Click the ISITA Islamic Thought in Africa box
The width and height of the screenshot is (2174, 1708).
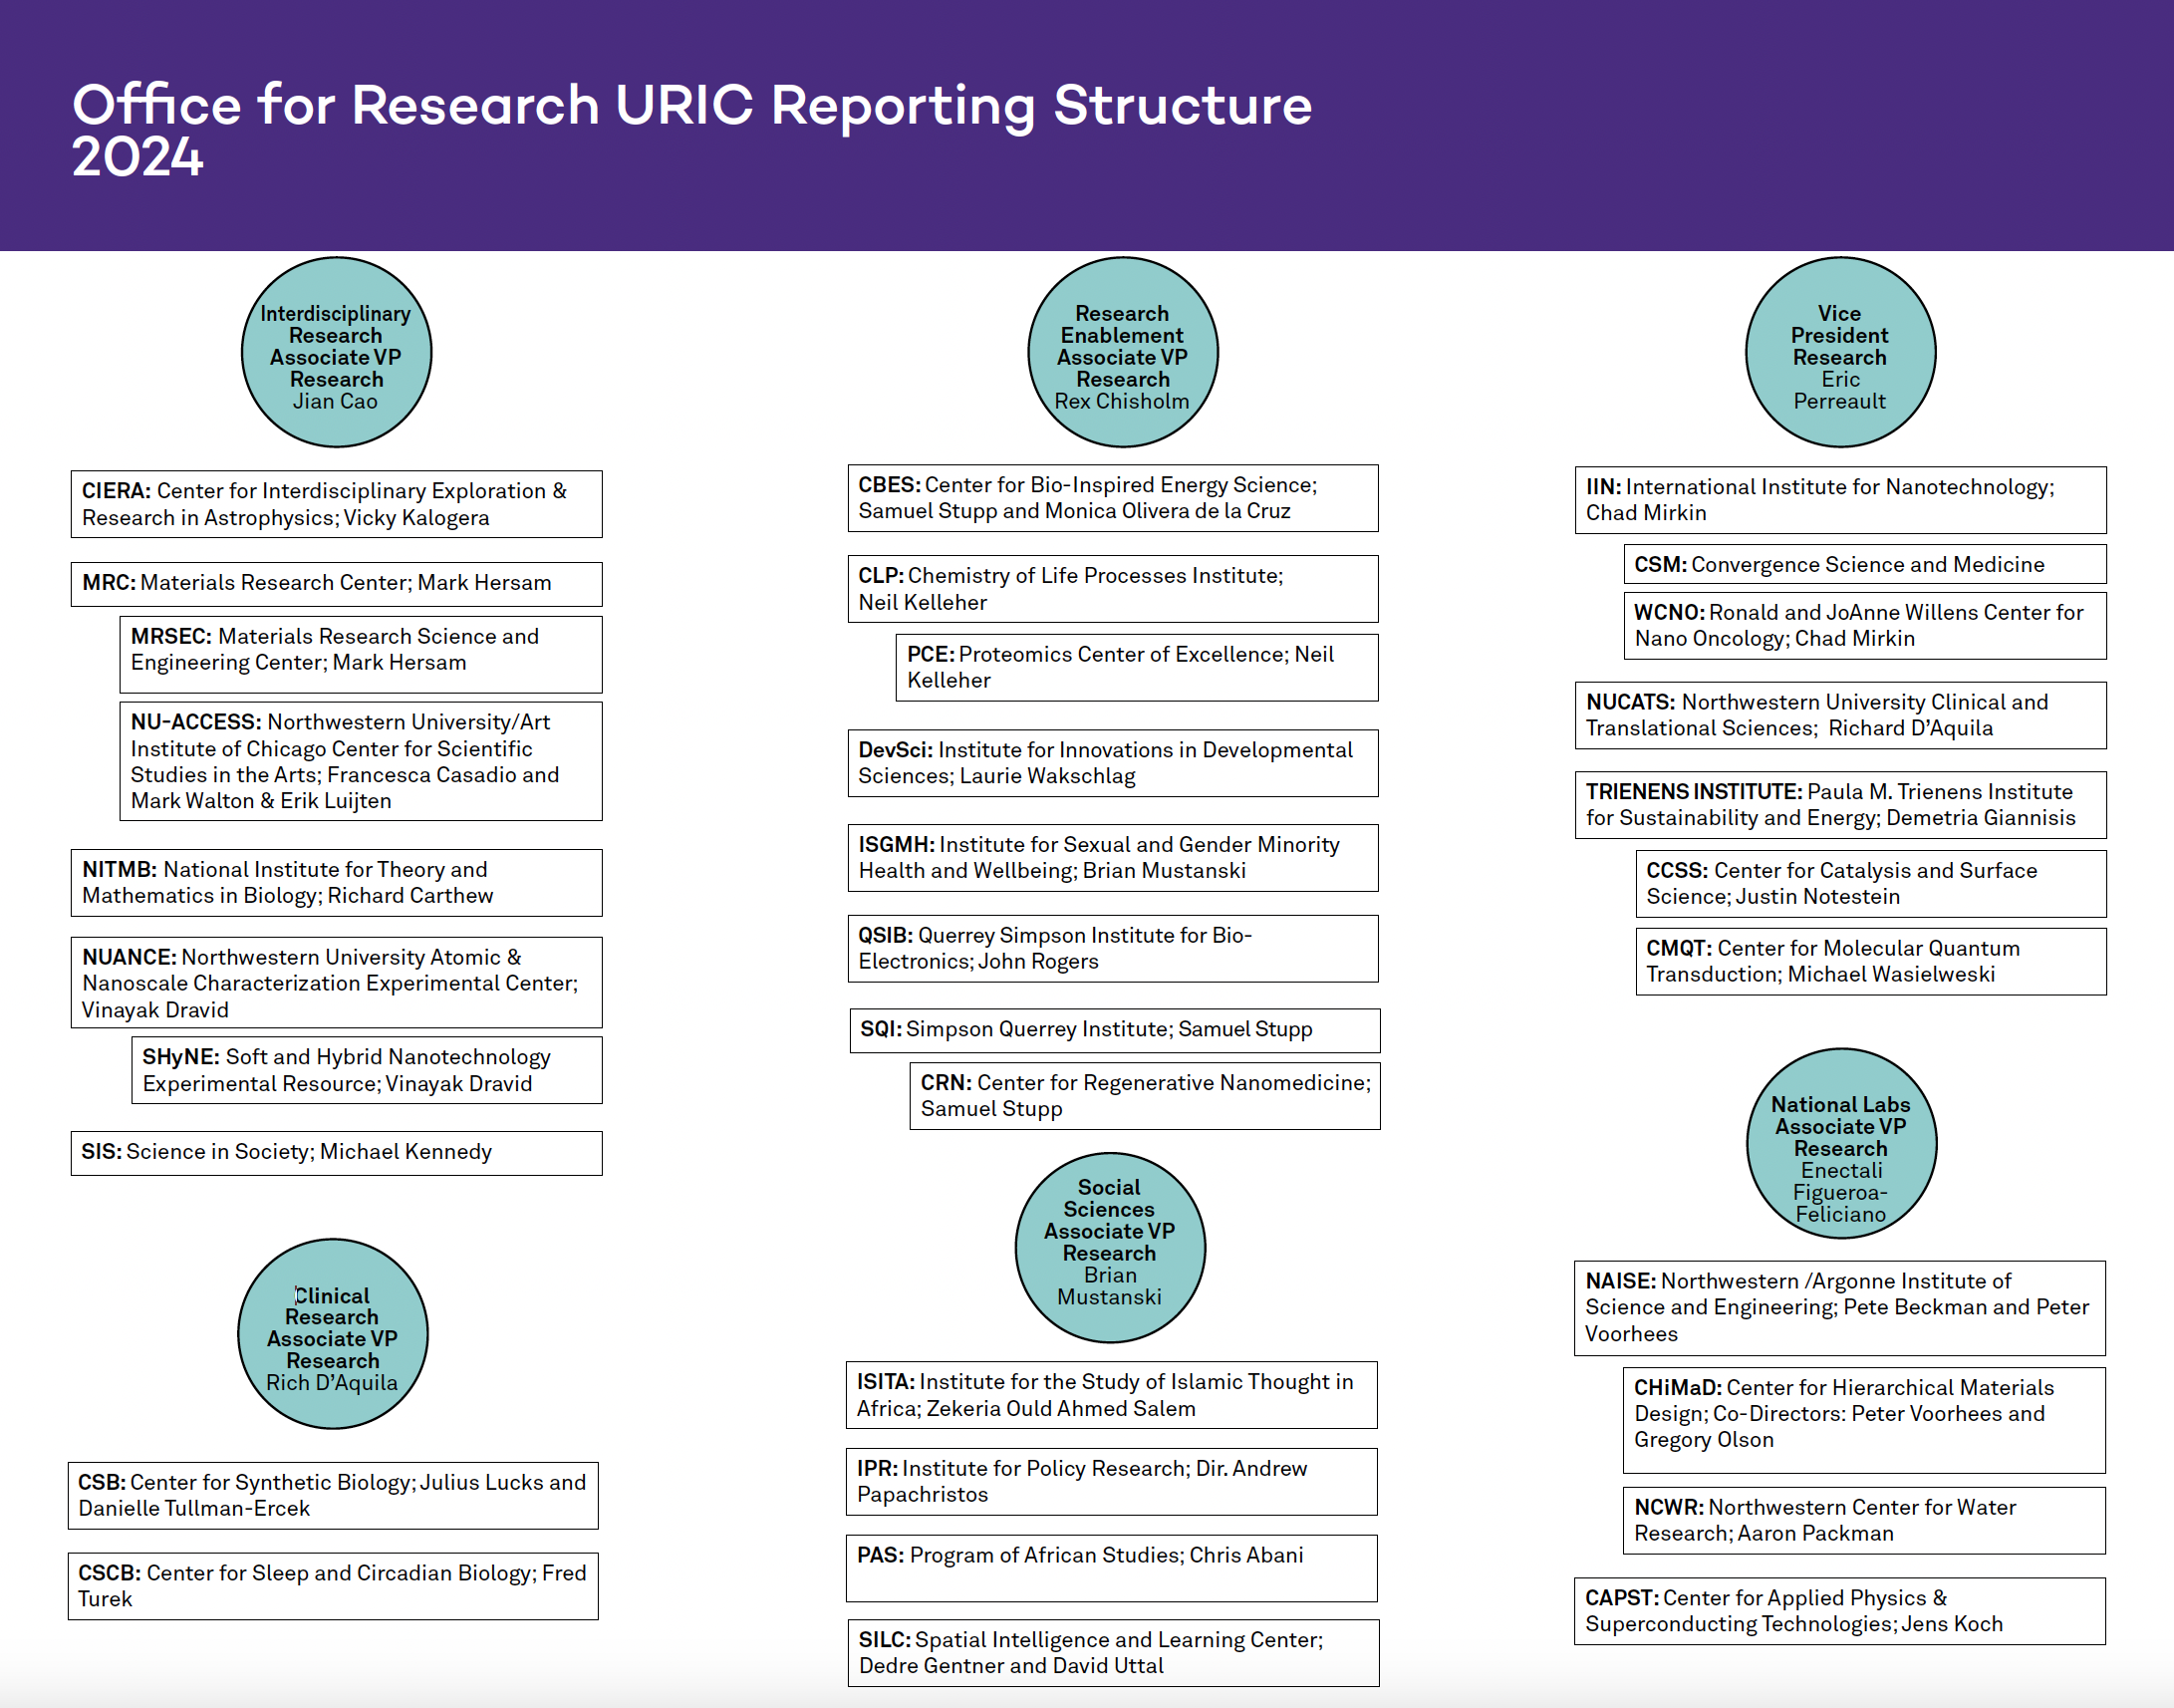(1111, 1395)
